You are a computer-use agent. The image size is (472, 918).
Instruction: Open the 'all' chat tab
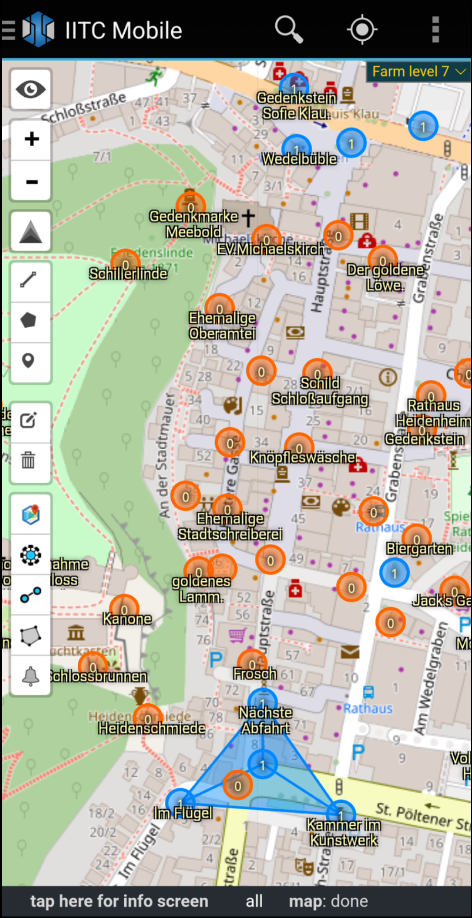[x=254, y=902]
